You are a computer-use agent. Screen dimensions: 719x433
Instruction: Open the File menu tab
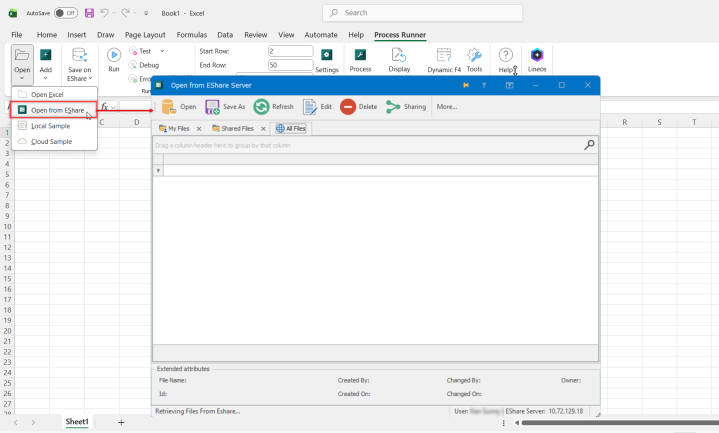[17, 35]
